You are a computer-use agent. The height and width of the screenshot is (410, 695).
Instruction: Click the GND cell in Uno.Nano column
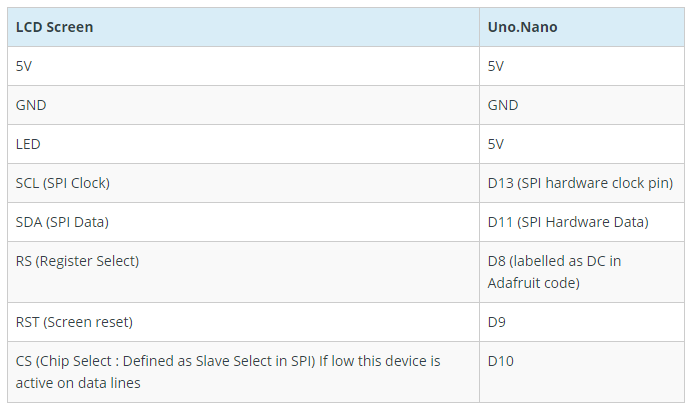(x=582, y=105)
